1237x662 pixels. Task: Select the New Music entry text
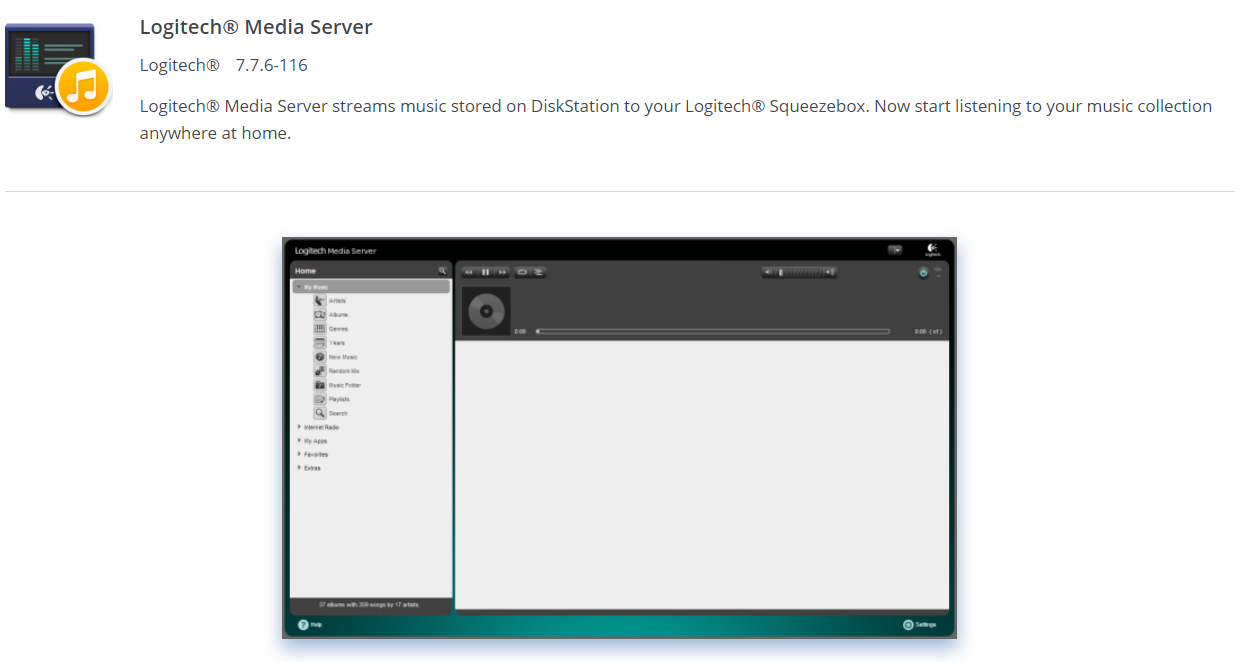pyautogui.click(x=343, y=357)
